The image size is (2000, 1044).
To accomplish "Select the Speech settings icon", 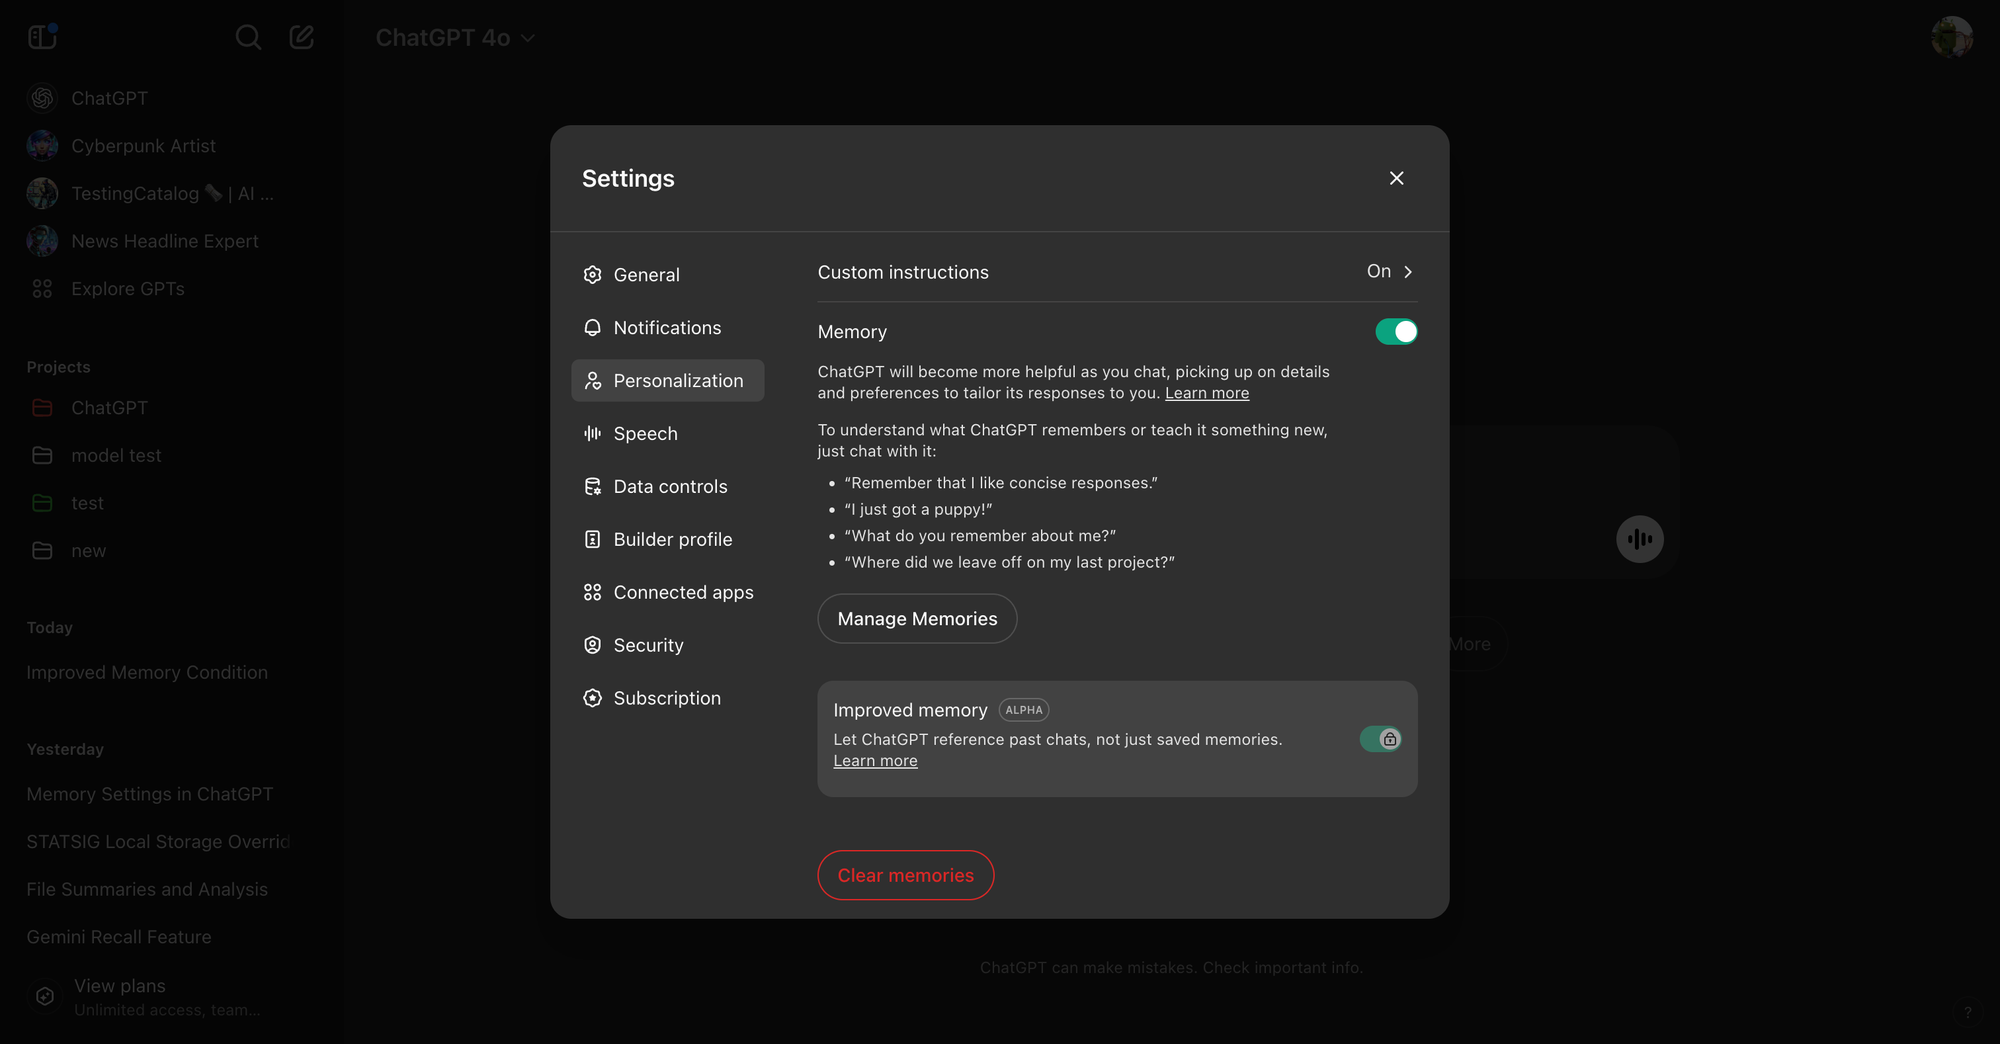I will click(x=592, y=433).
